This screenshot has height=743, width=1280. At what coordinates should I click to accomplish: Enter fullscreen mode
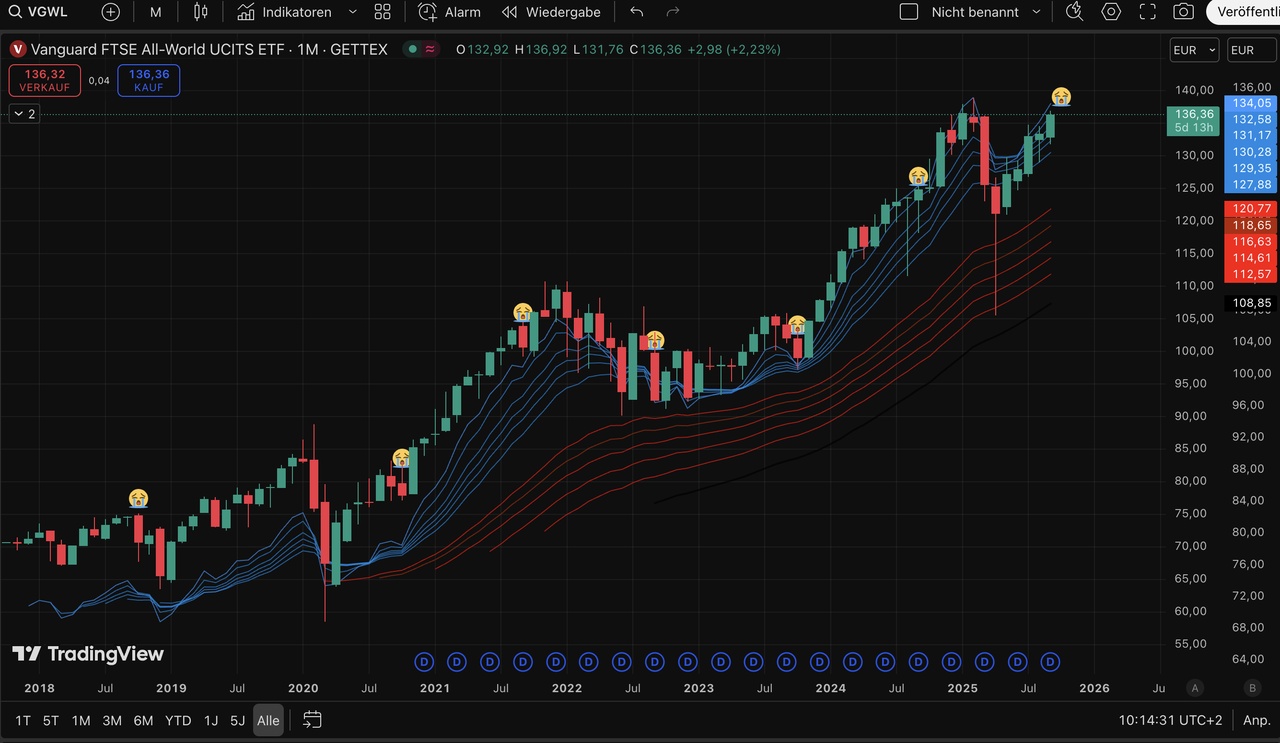(1147, 12)
